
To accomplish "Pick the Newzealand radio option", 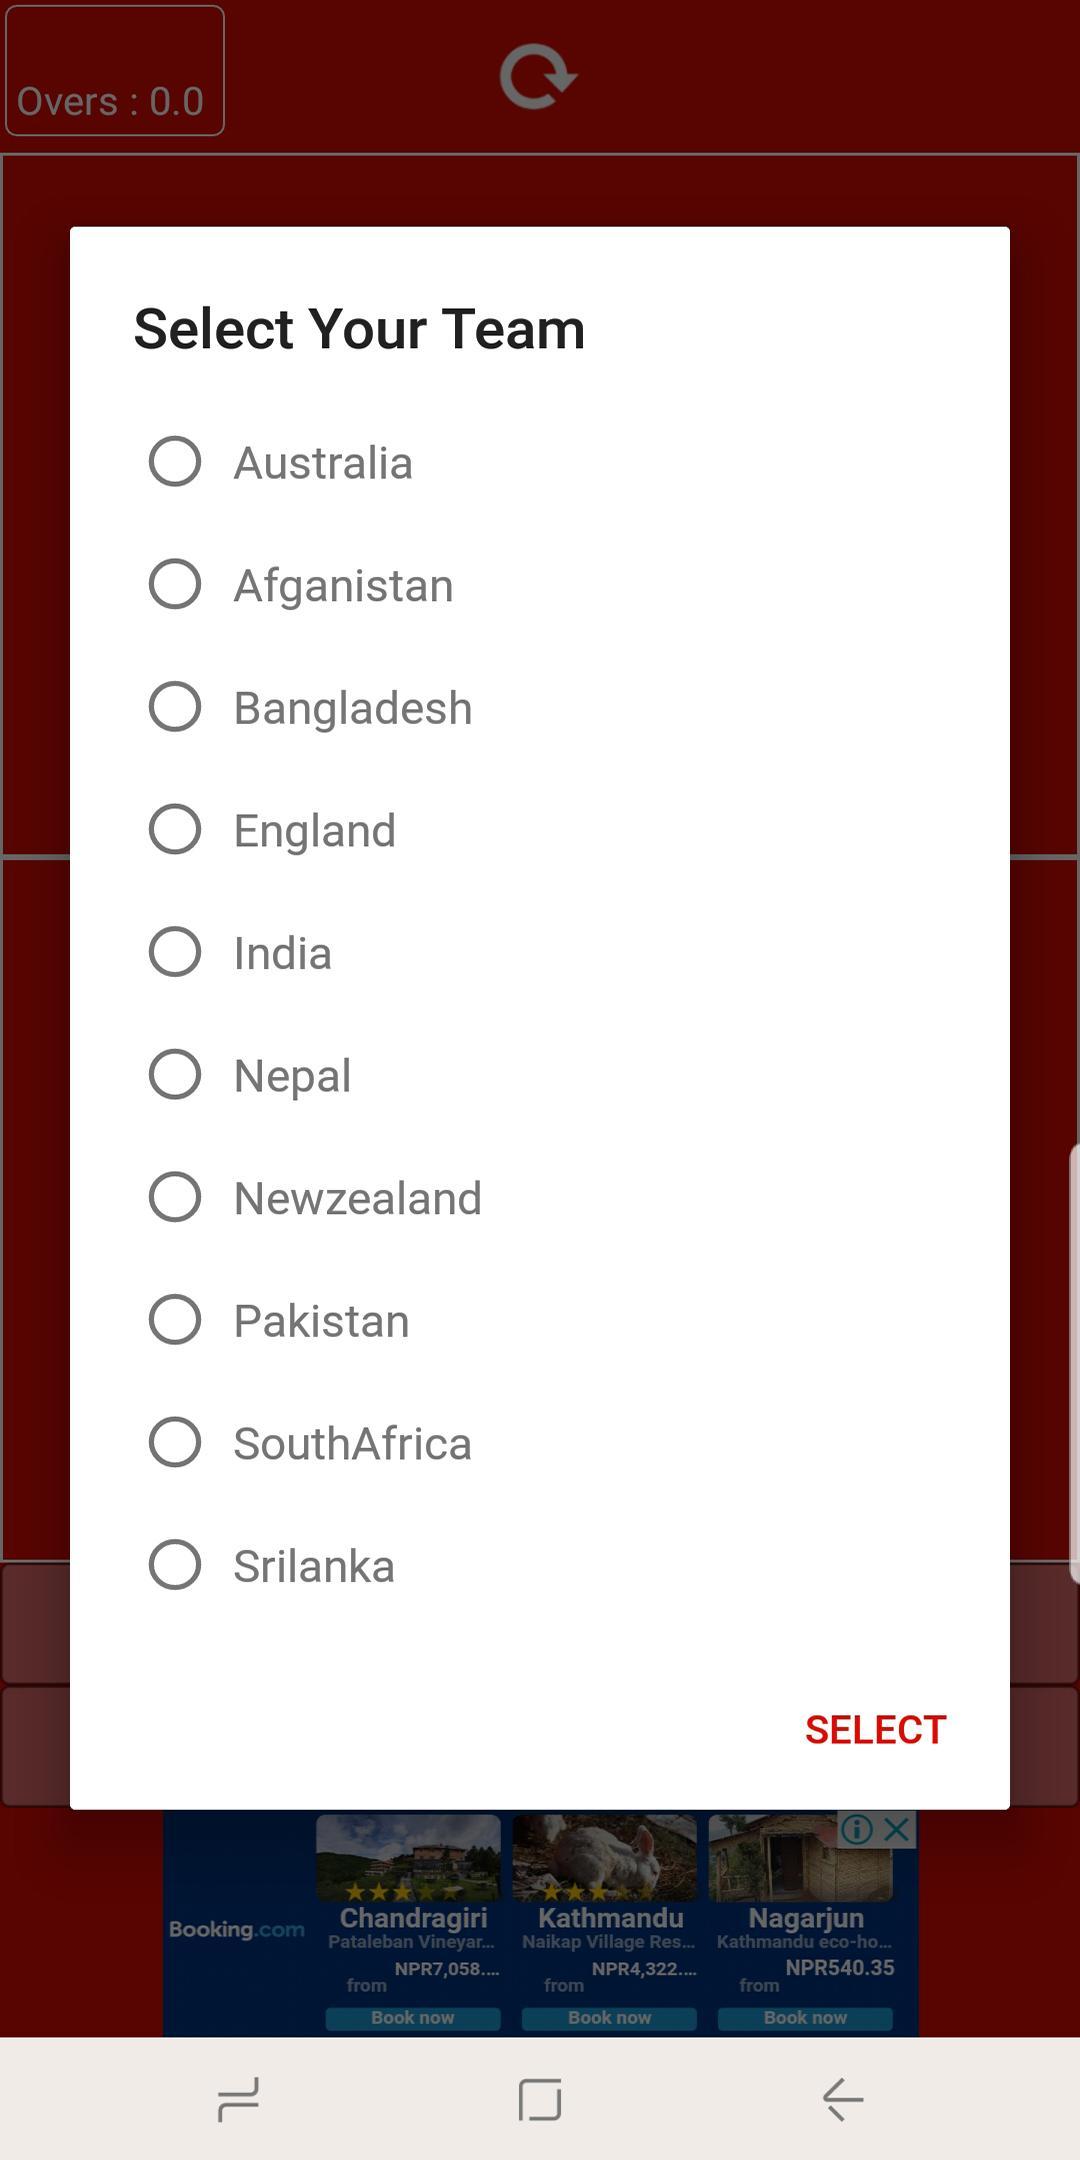I will pyautogui.click(x=175, y=1197).
